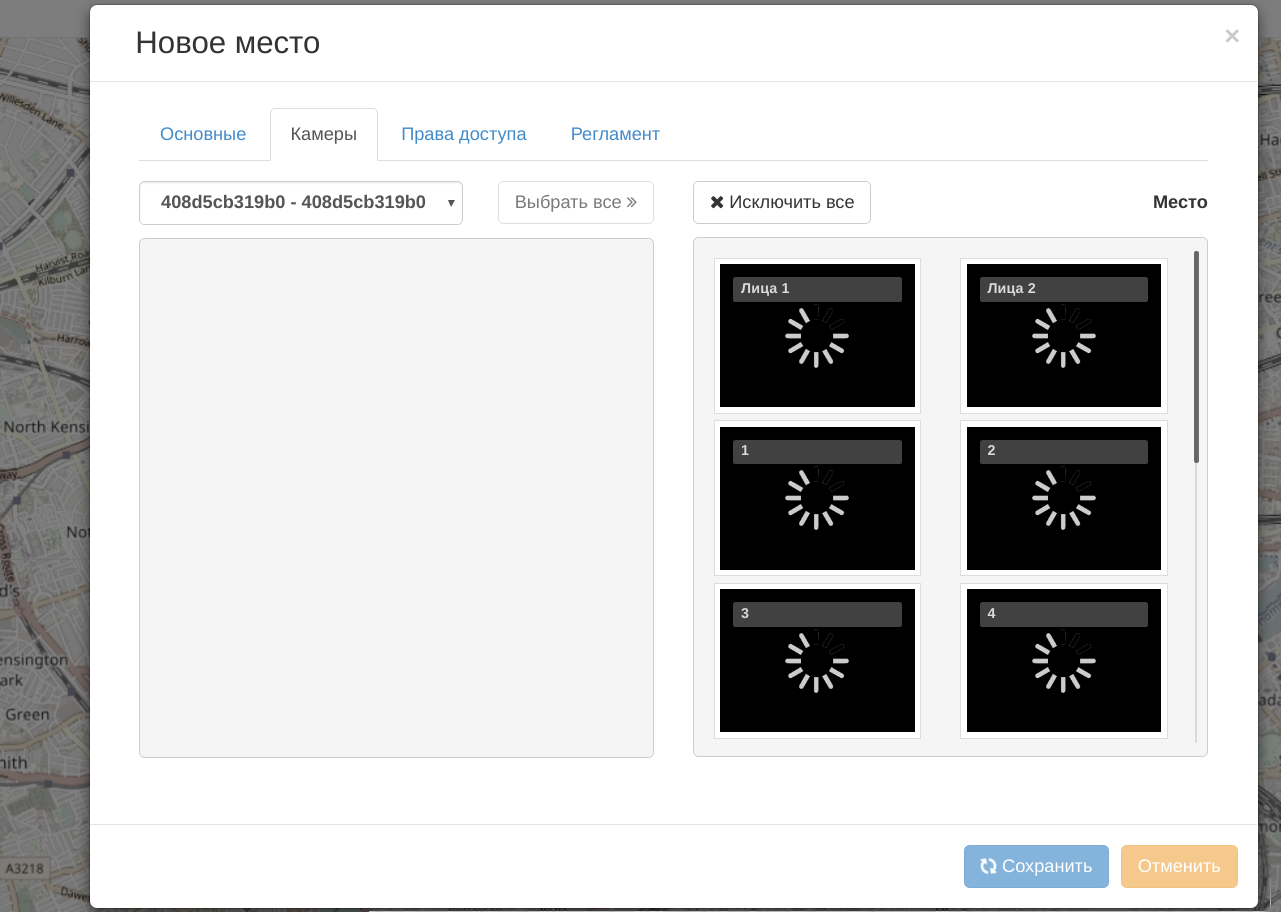
Task: Click the Отменить button
Action: point(1179,866)
